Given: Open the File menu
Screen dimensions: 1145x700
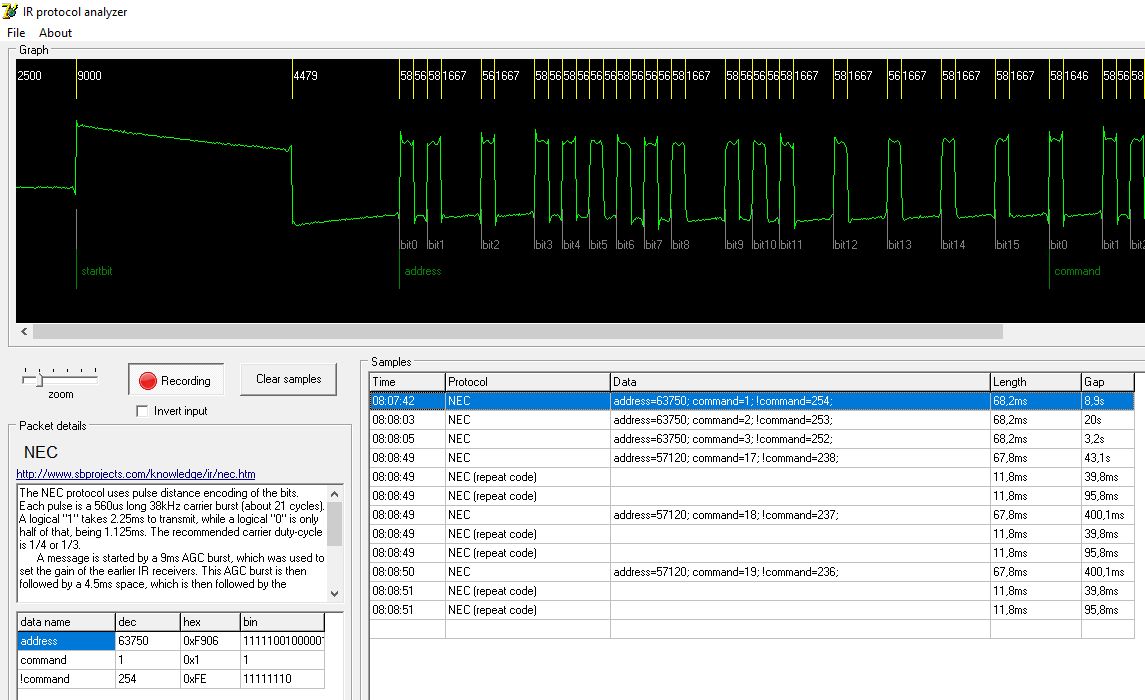Looking at the screenshot, I should [16, 33].
